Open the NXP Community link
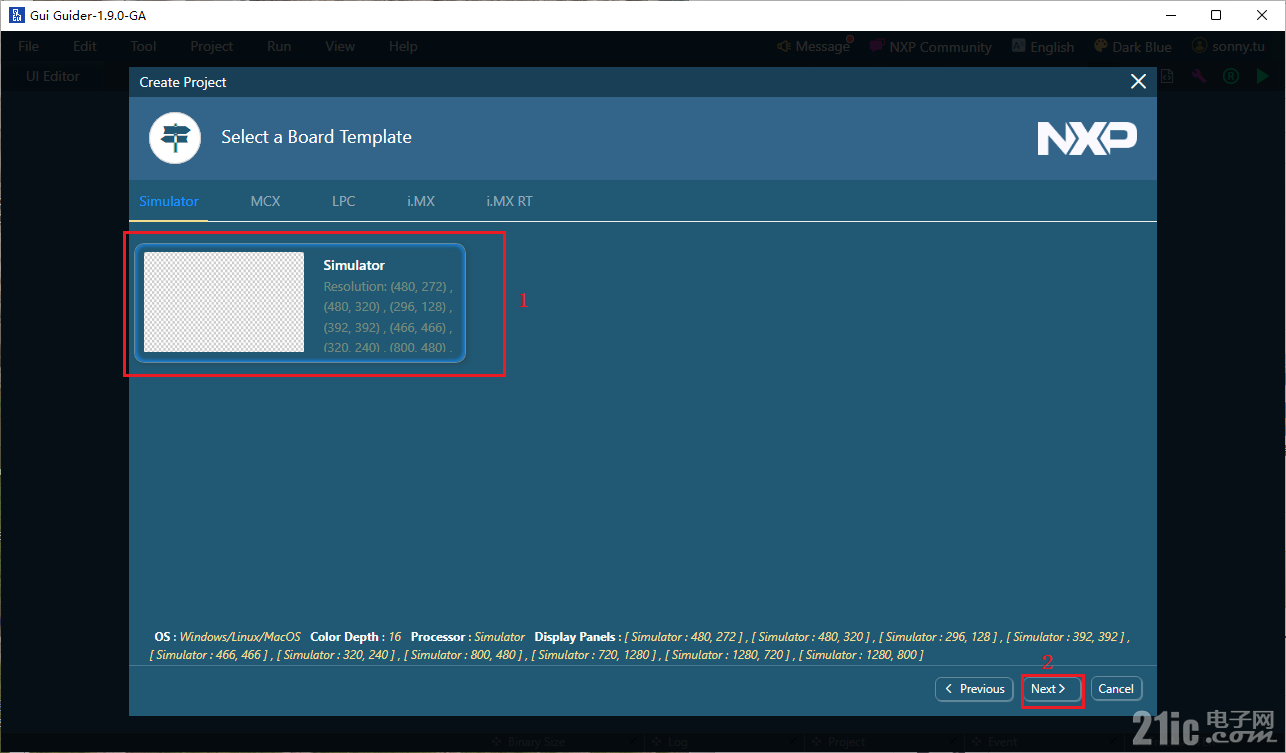1286x753 pixels. click(930, 46)
